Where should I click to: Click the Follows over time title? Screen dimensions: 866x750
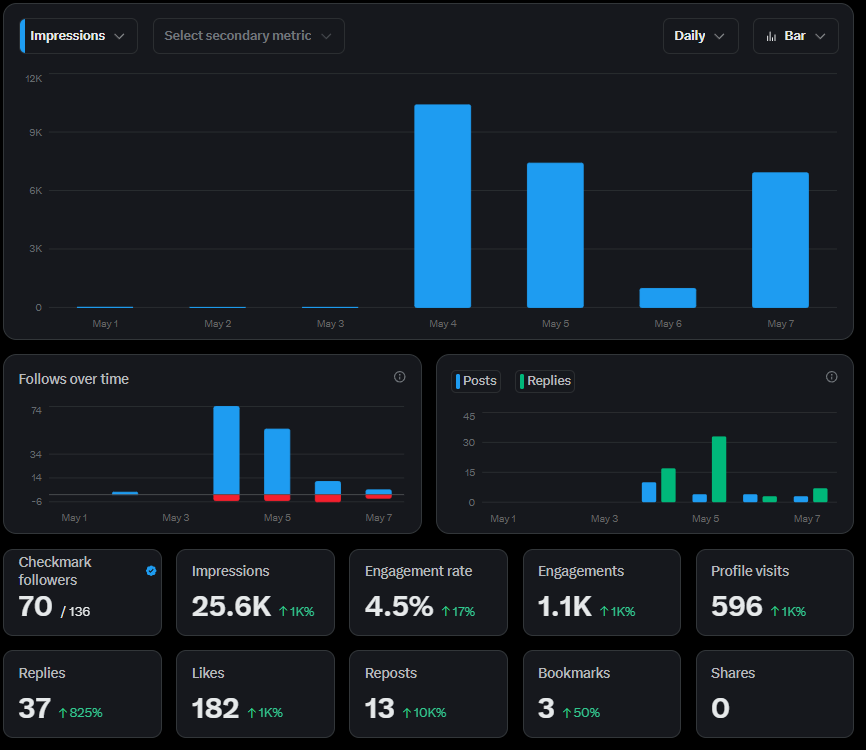point(73,379)
